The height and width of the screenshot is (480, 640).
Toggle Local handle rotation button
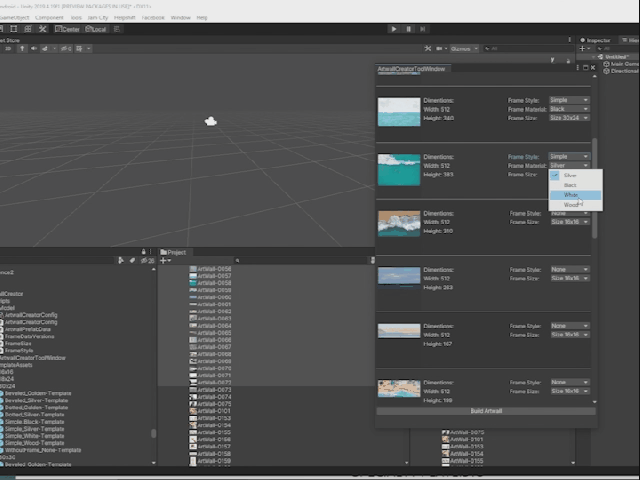(x=96, y=29)
